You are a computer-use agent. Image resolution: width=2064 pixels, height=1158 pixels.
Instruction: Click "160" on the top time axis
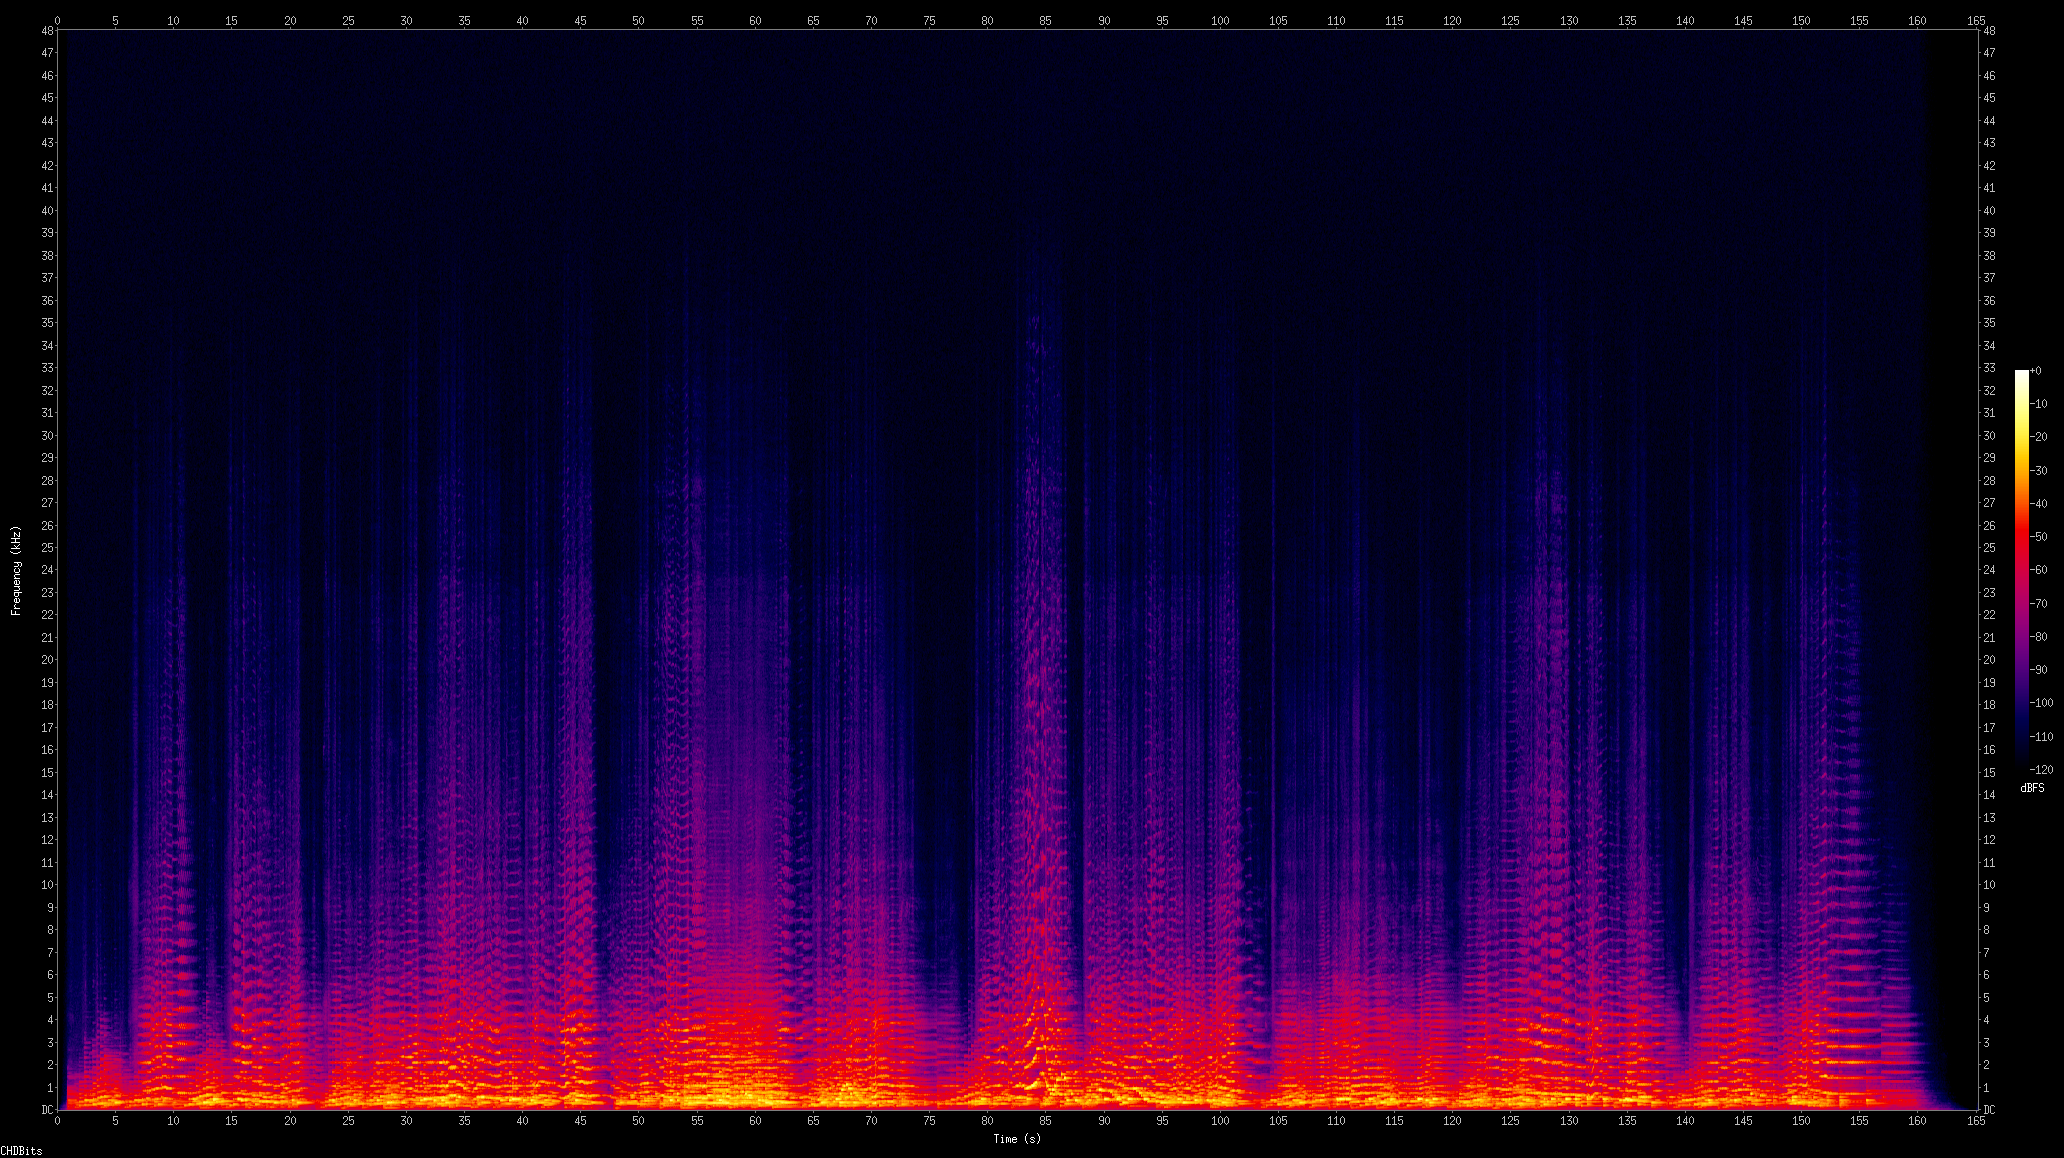click(1917, 21)
